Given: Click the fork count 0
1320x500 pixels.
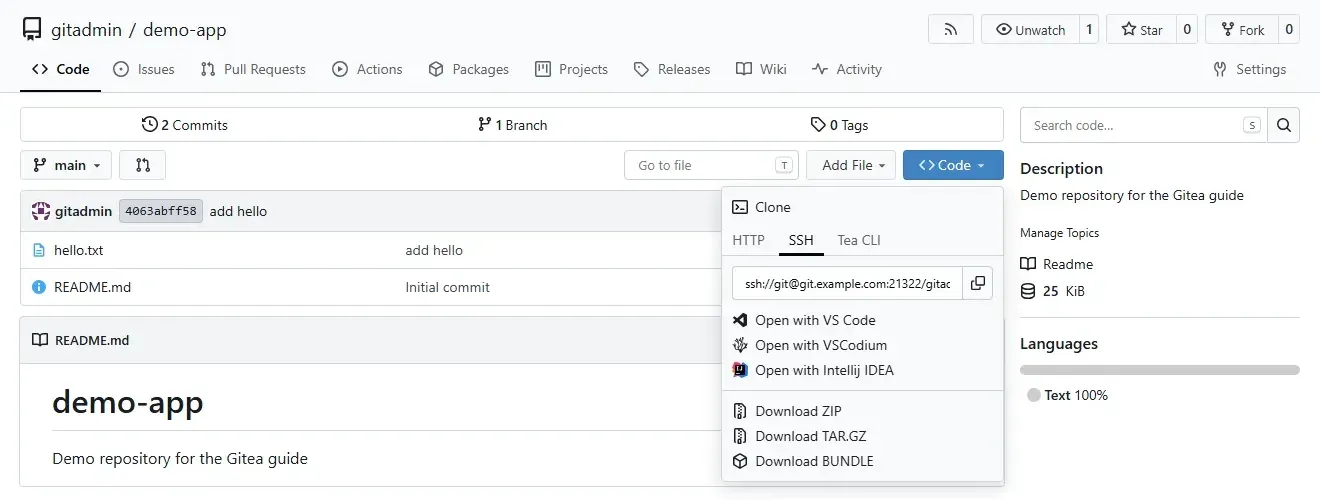Looking at the screenshot, I should tap(1289, 29).
